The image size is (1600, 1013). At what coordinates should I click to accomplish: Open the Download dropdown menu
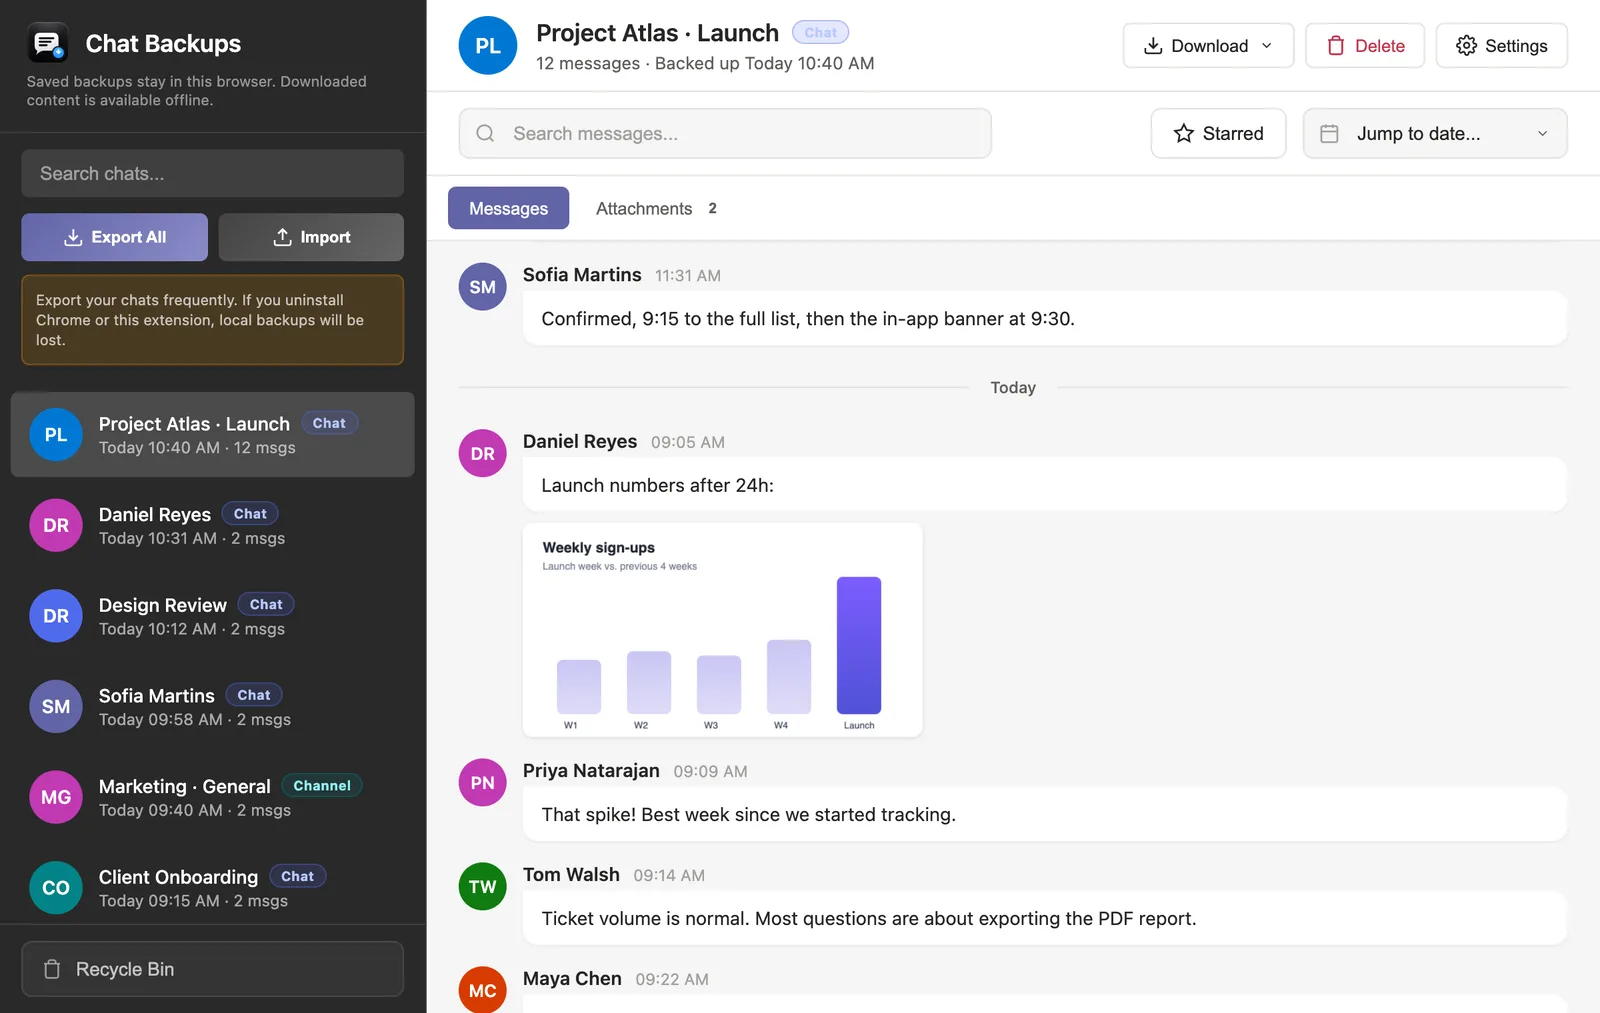1208,46
